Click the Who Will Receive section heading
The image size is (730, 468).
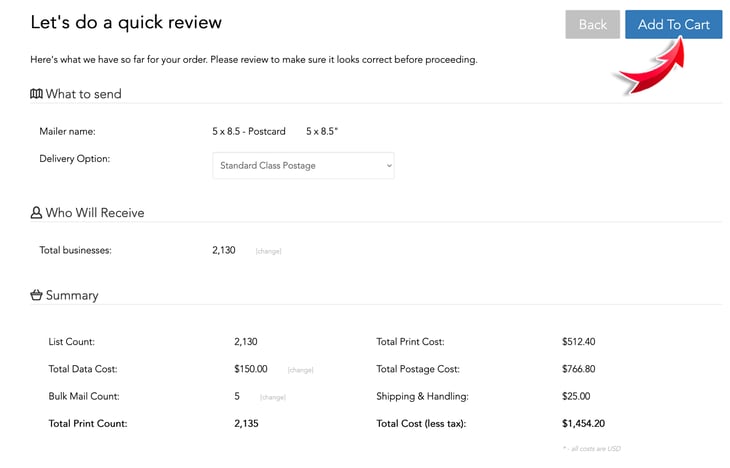[x=95, y=213]
